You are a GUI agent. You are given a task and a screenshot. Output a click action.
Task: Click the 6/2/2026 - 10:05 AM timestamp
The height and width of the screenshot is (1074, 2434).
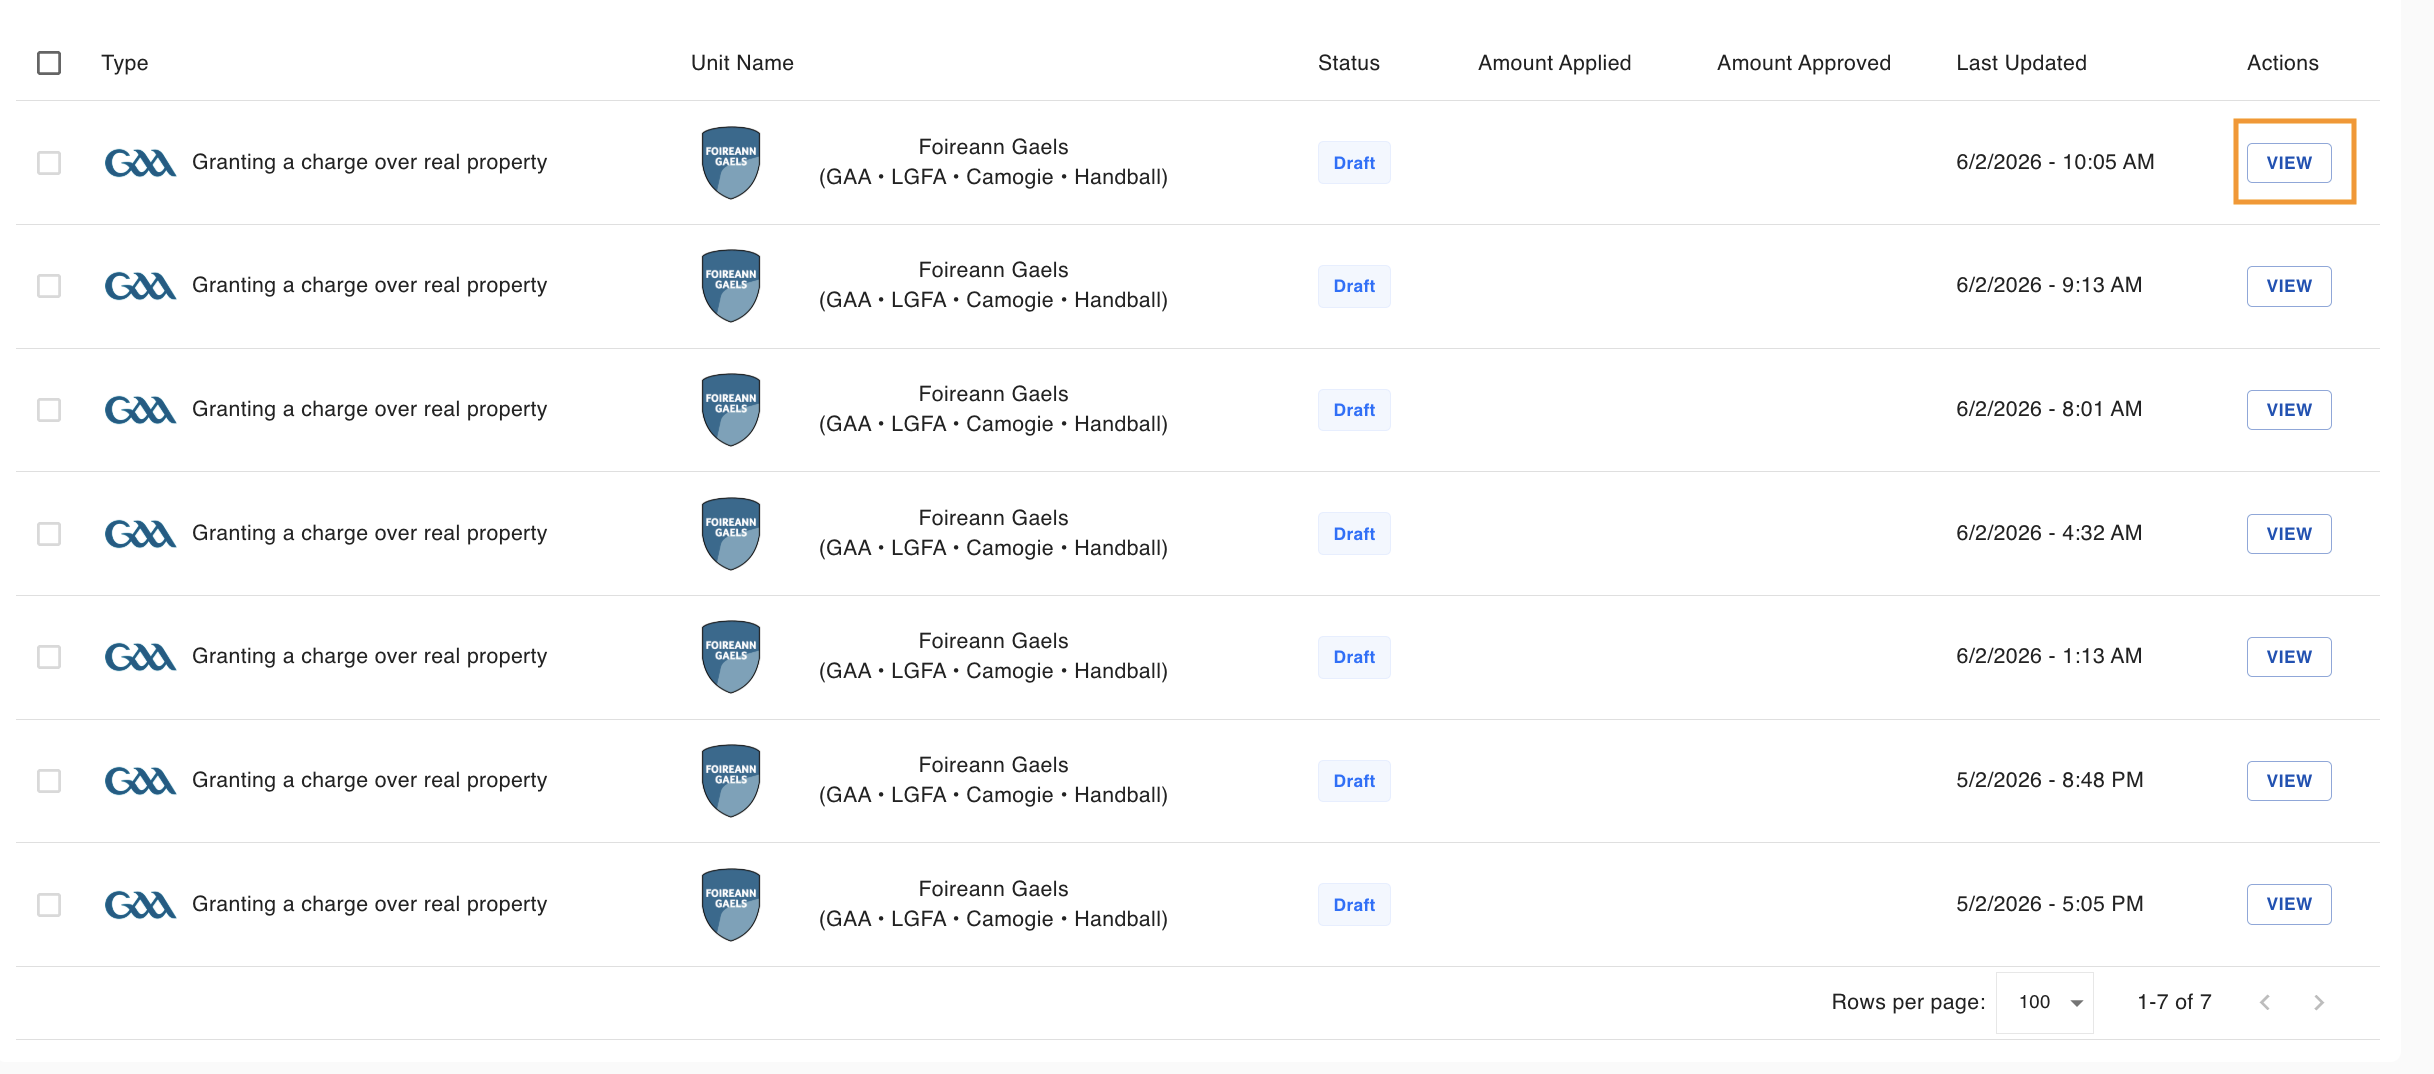(2055, 162)
